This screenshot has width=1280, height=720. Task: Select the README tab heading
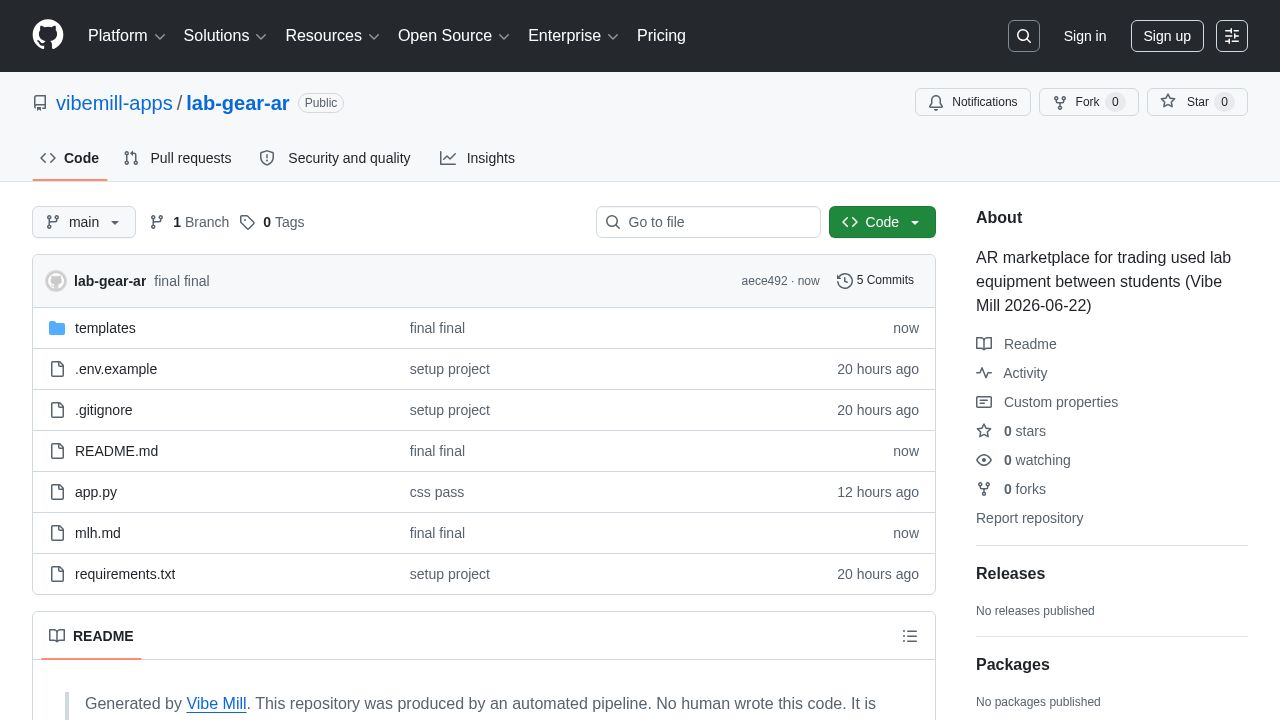(91, 636)
